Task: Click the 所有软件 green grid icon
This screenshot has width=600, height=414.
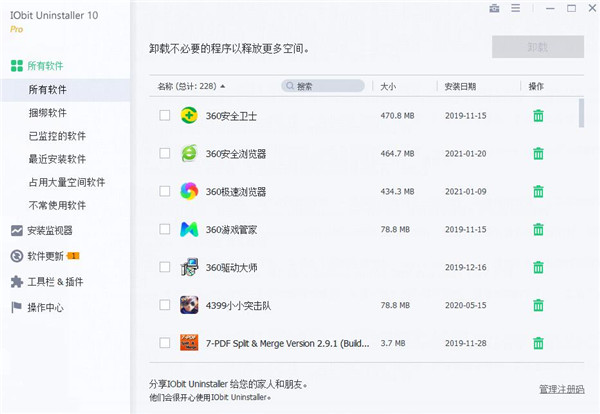Action: point(17,66)
